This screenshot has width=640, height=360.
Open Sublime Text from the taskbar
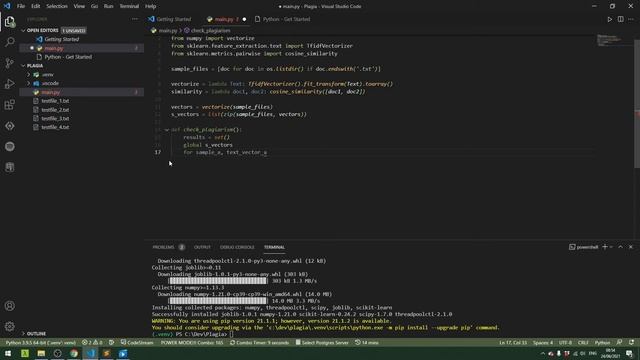[x=107, y=353]
